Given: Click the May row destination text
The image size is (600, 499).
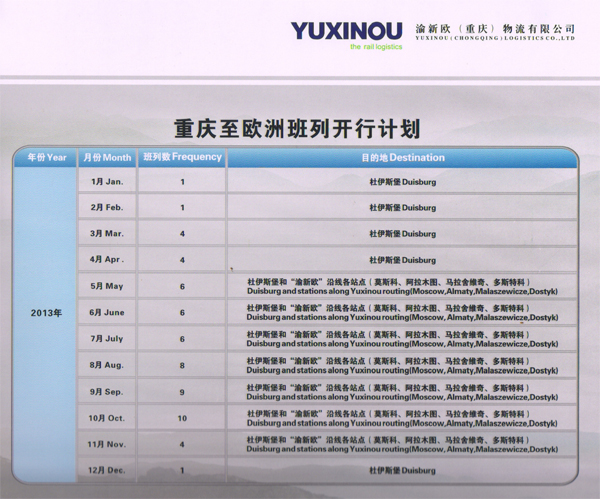Looking at the screenshot, I should (x=402, y=287).
